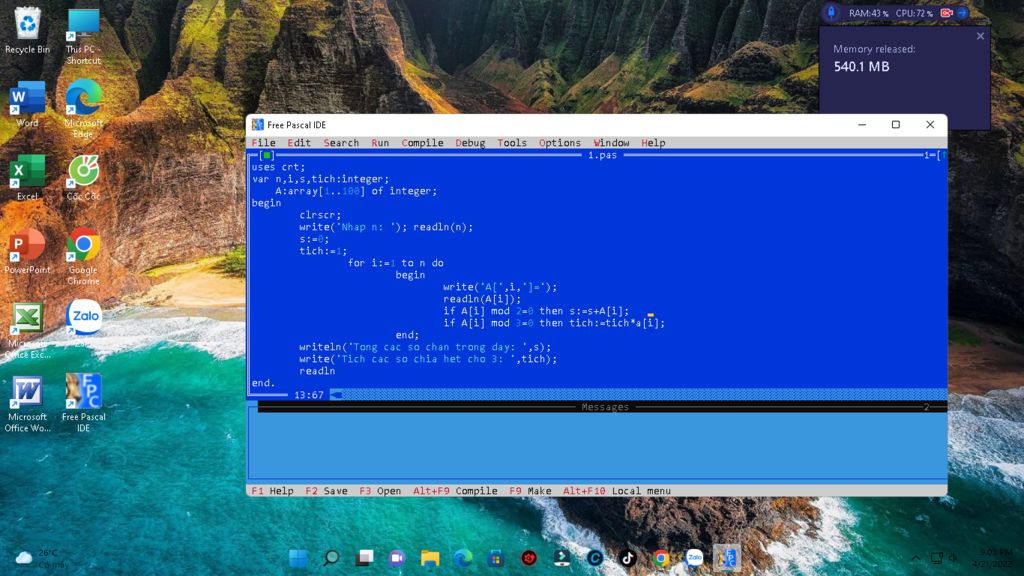
Task: Select the Word desktop icon
Action: point(27,104)
